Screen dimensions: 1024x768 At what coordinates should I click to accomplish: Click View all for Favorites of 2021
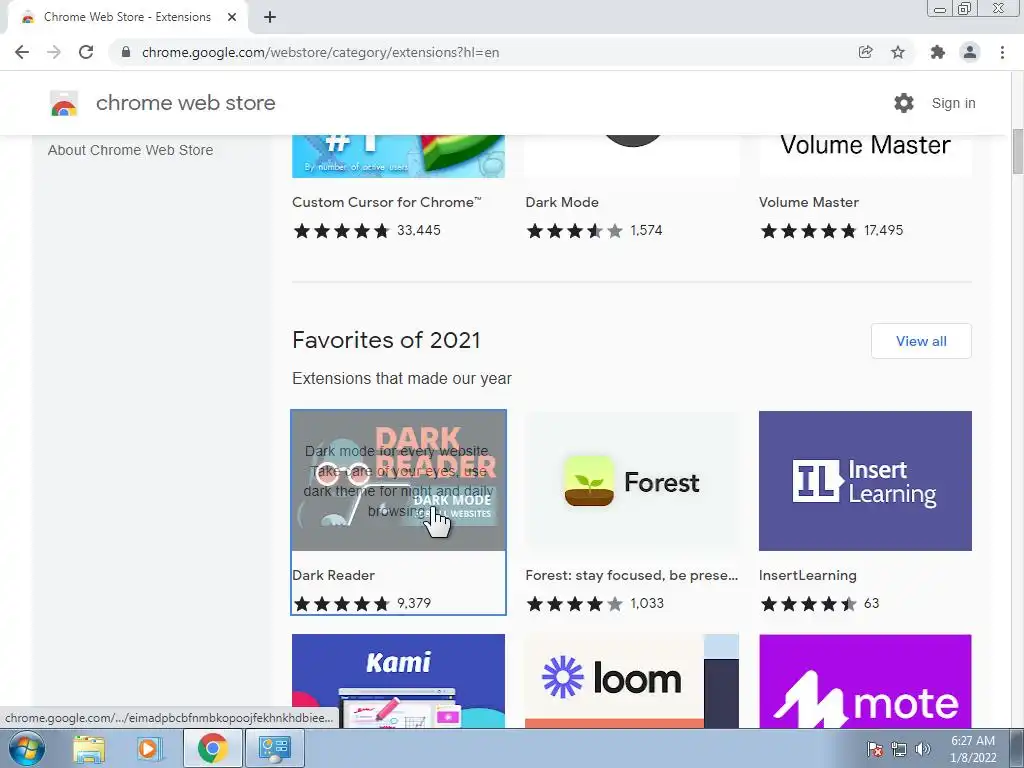(x=921, y=341)
